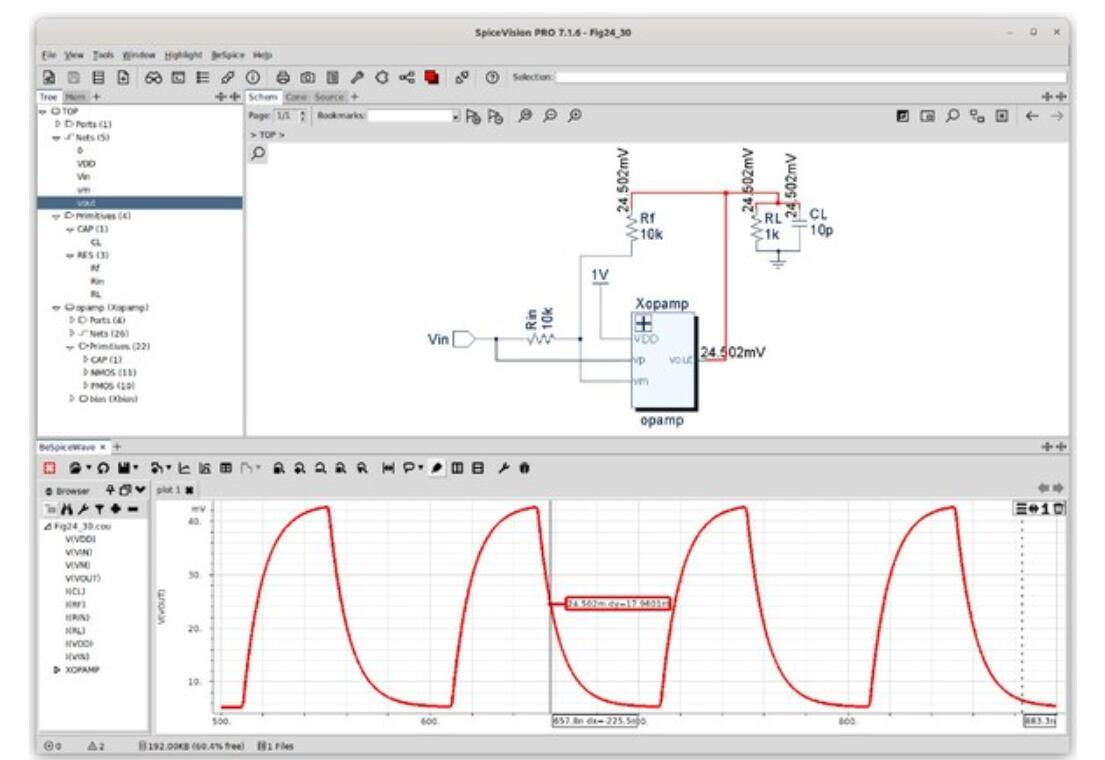Open the Tools menu

click(x=103, y=55)
